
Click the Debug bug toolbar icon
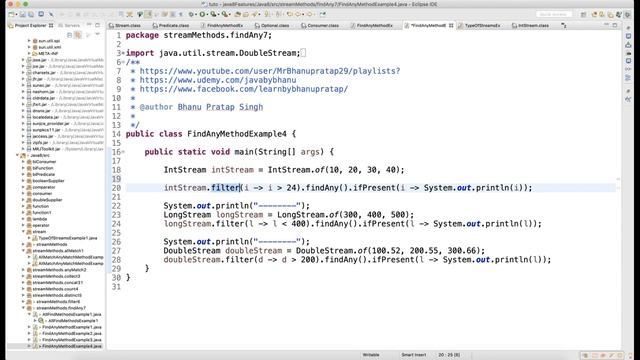(x=191, y=14)
